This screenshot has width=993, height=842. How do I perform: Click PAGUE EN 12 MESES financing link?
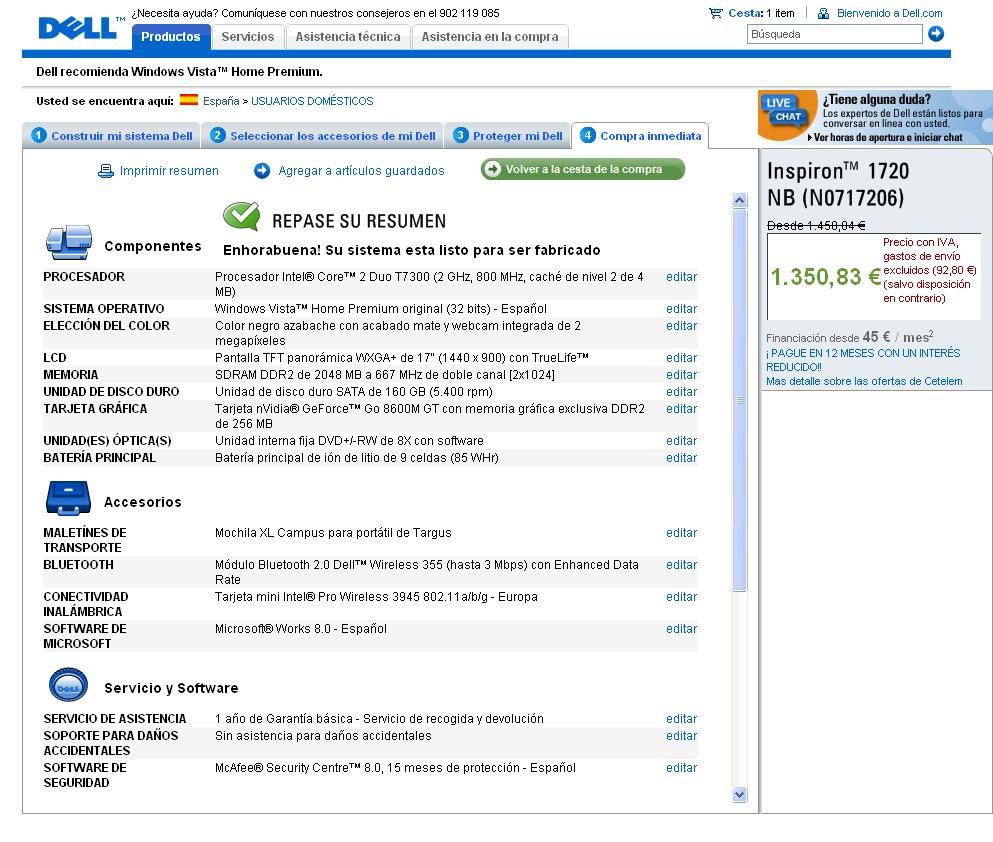point(863,360)
